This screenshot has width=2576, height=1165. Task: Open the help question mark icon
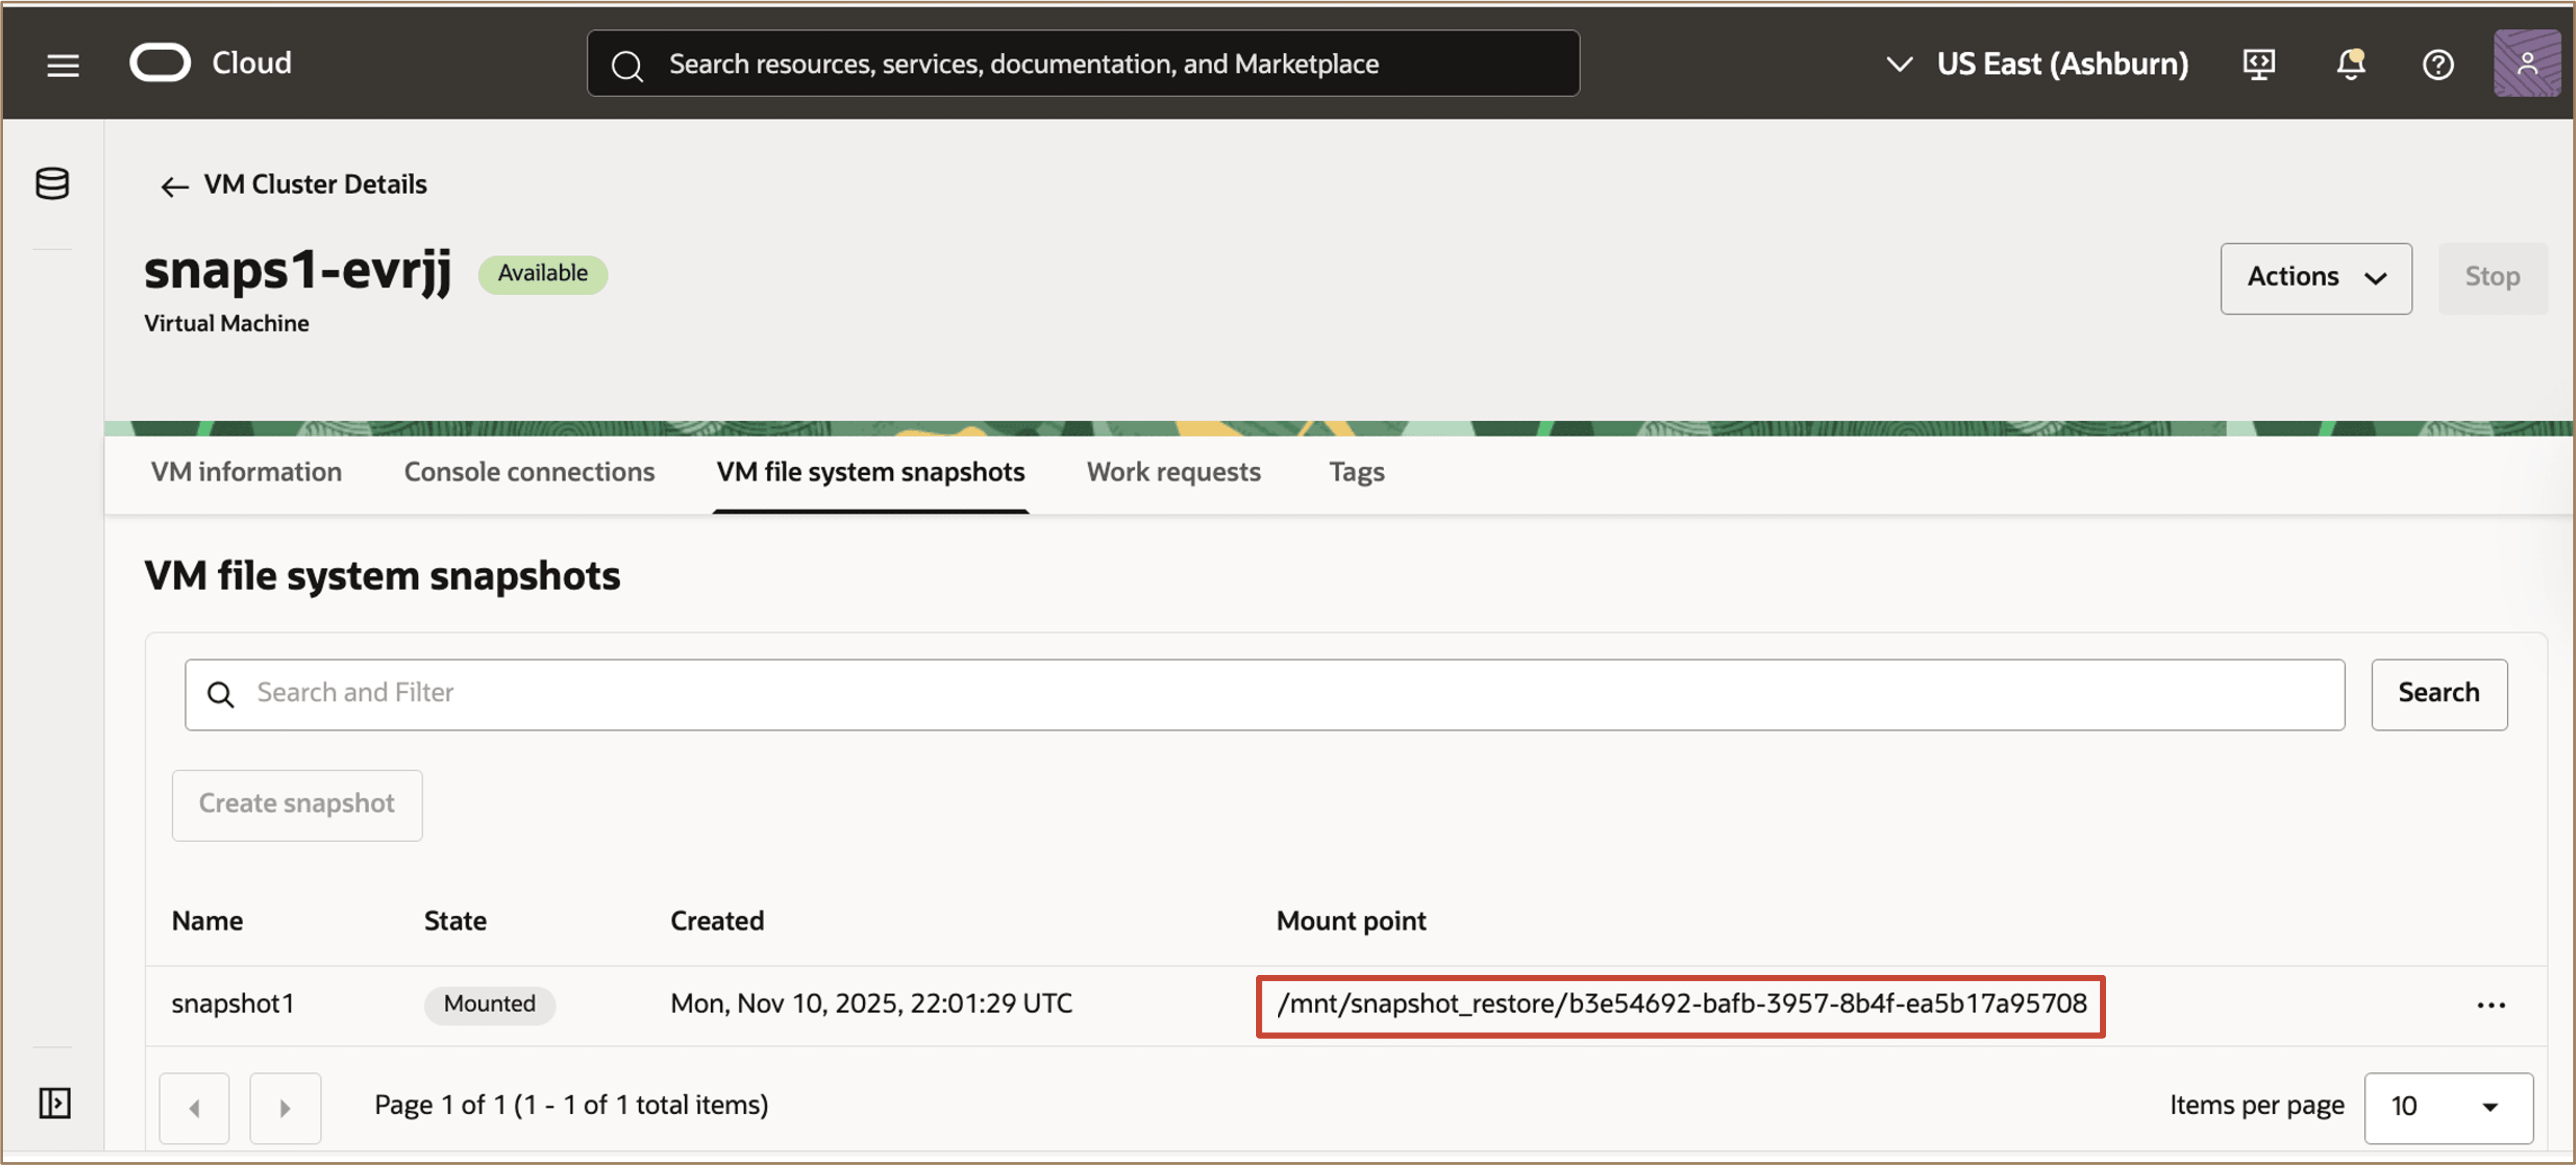[2437, 65]
